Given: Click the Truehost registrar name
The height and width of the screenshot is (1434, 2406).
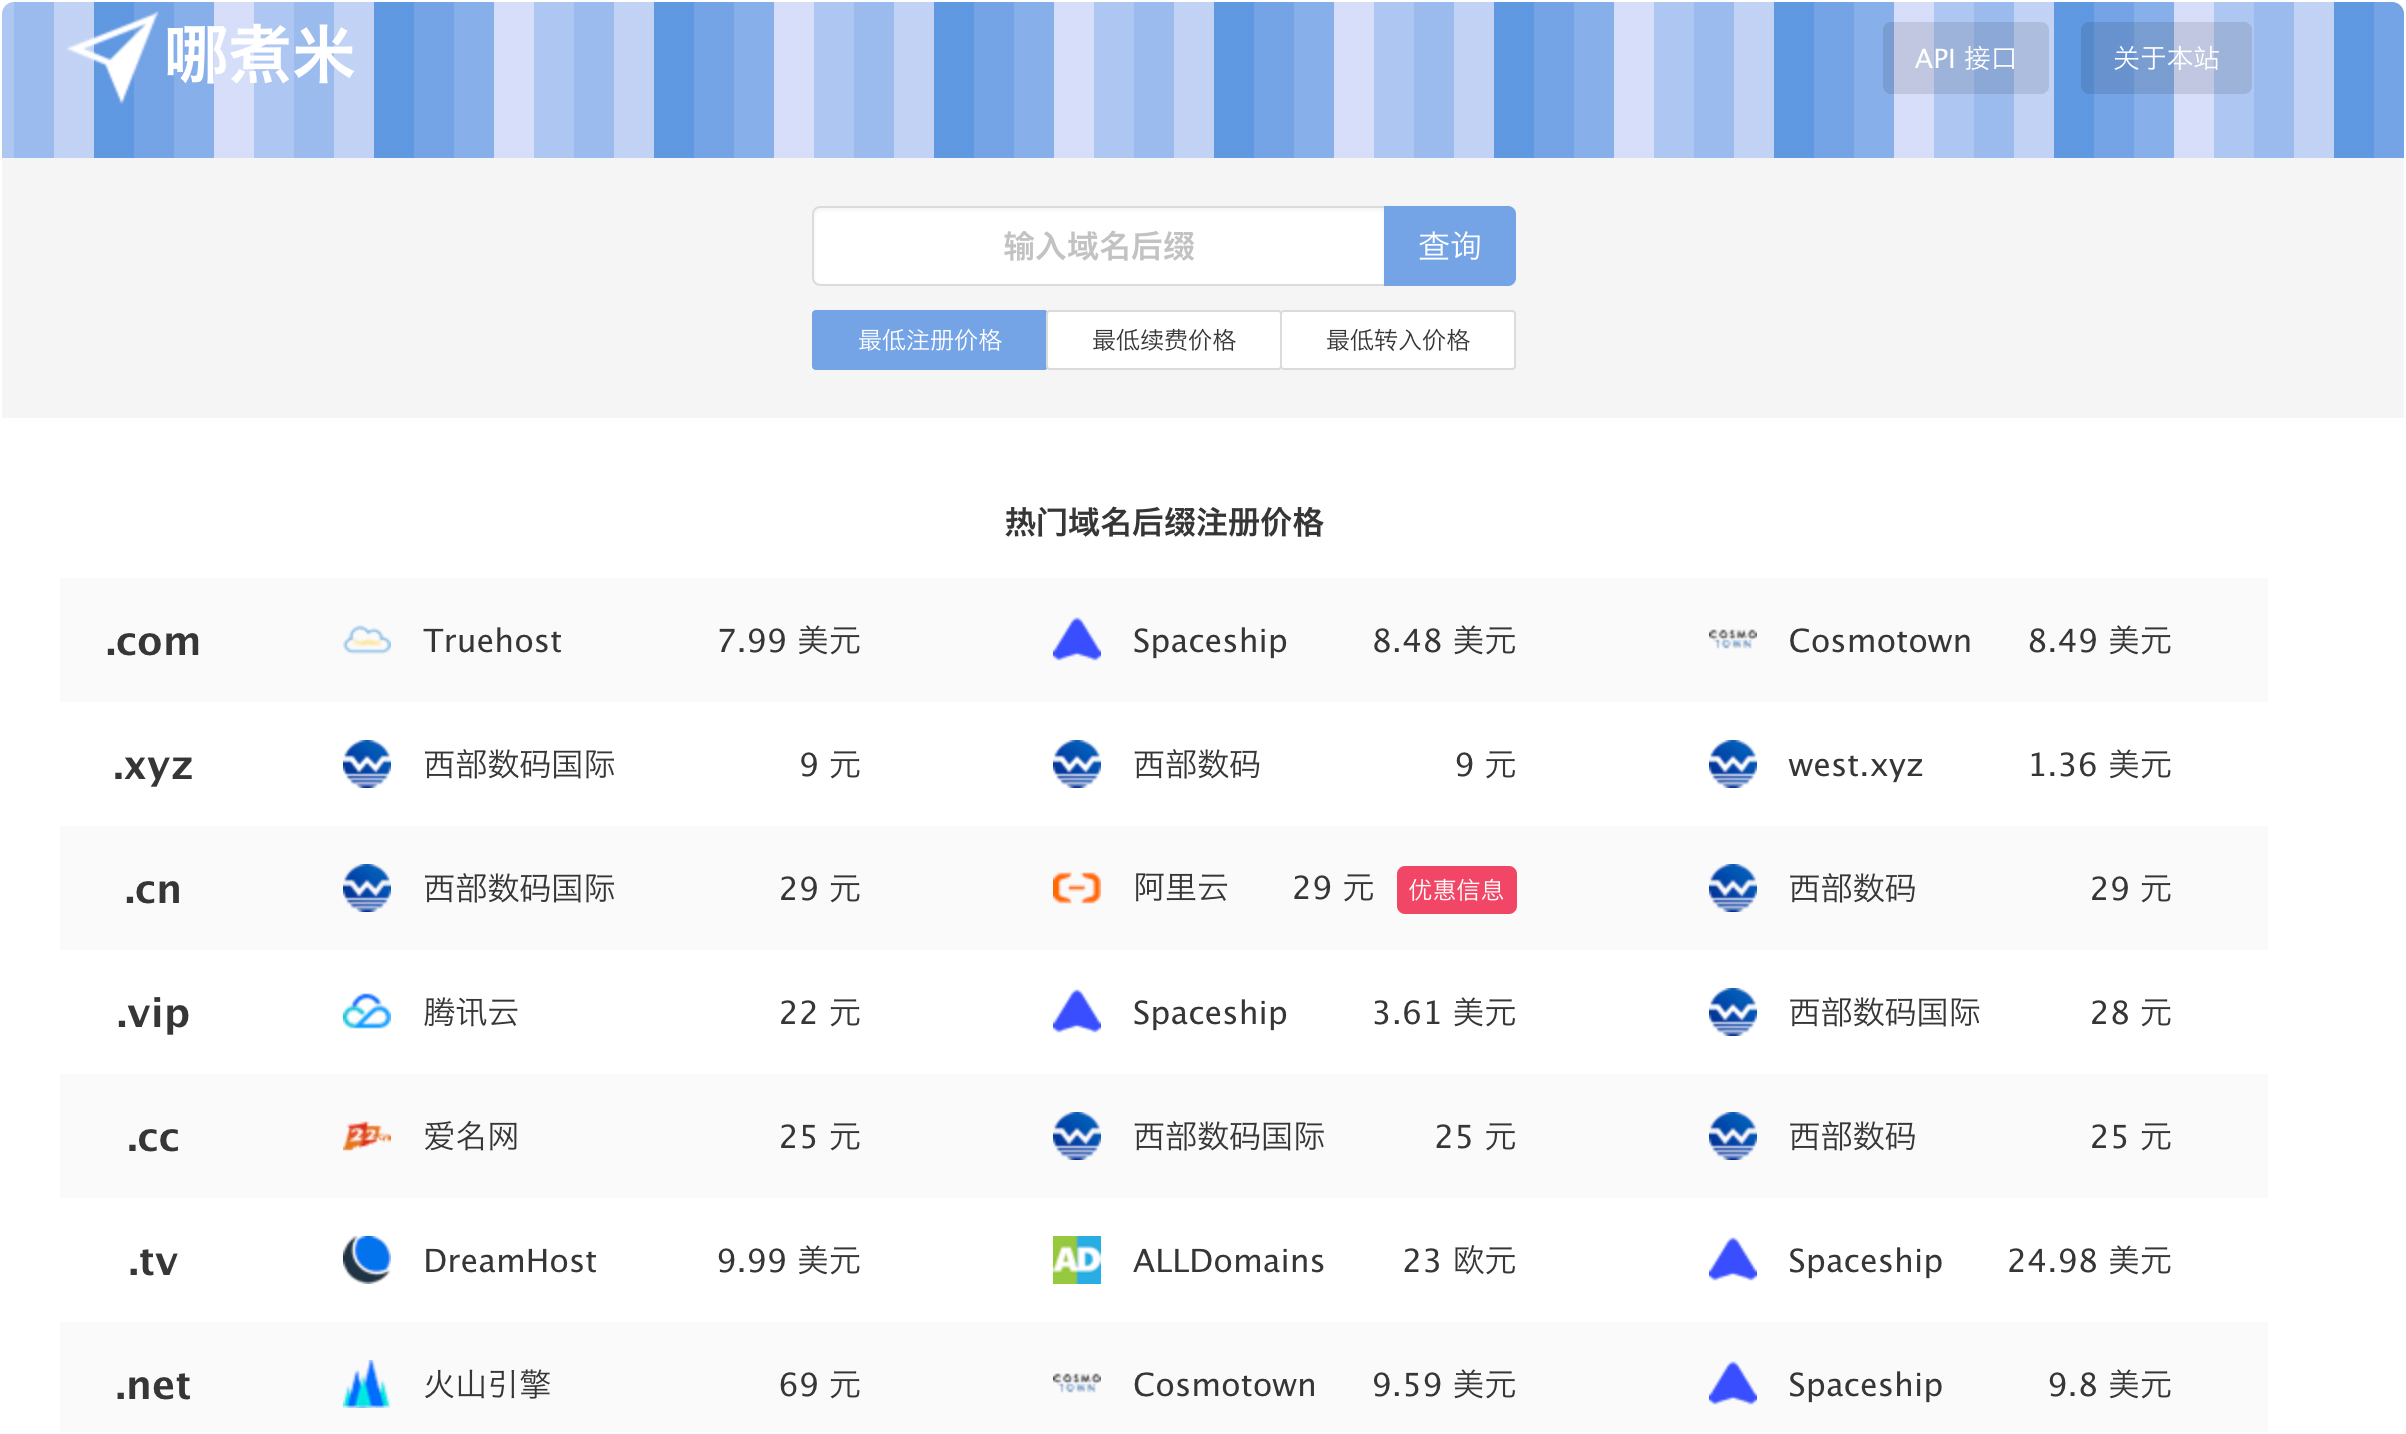Looking at the screenshot, I should [x=493, y=640].
